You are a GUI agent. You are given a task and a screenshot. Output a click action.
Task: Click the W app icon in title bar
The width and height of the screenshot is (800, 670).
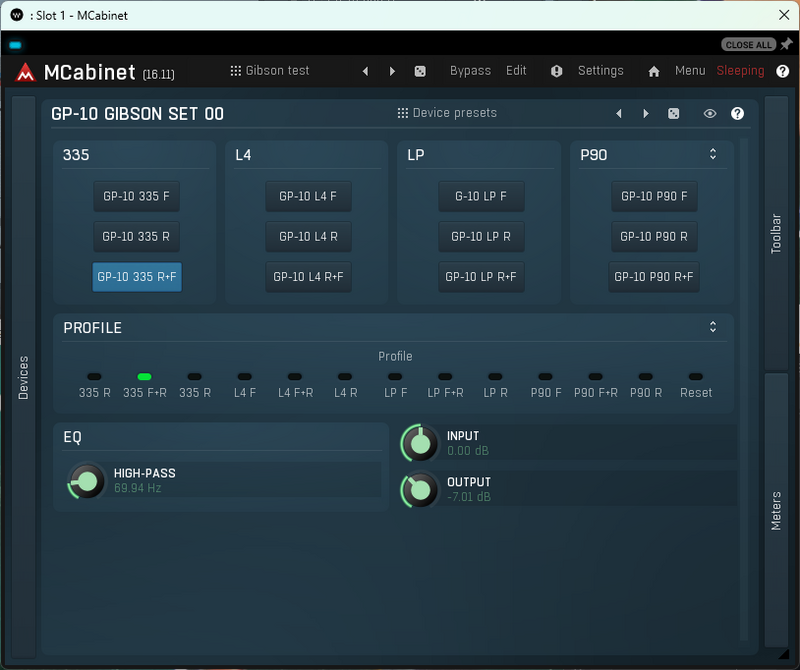tap(16, 15)
